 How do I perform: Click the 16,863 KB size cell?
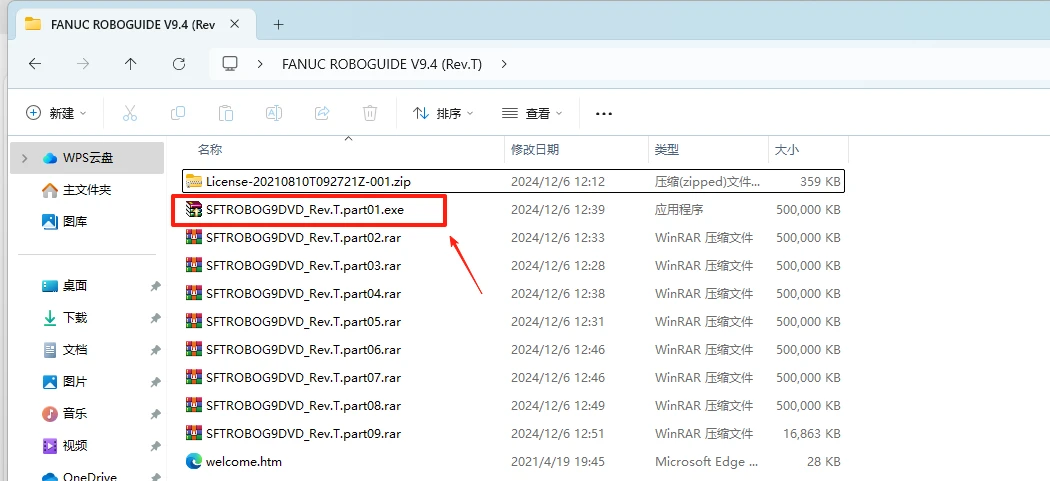pos(812,433)
